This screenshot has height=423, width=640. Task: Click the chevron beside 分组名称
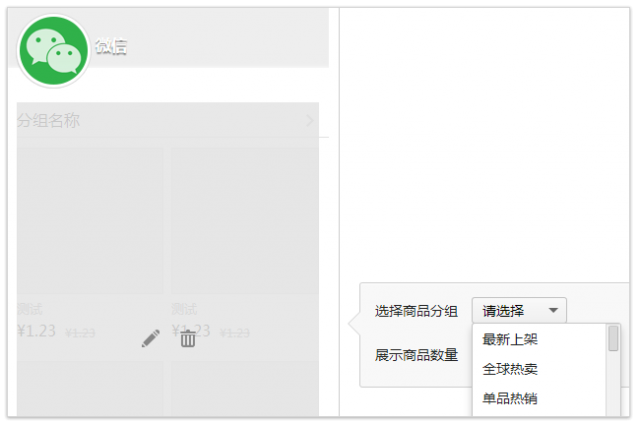click(x=310, y=121)
